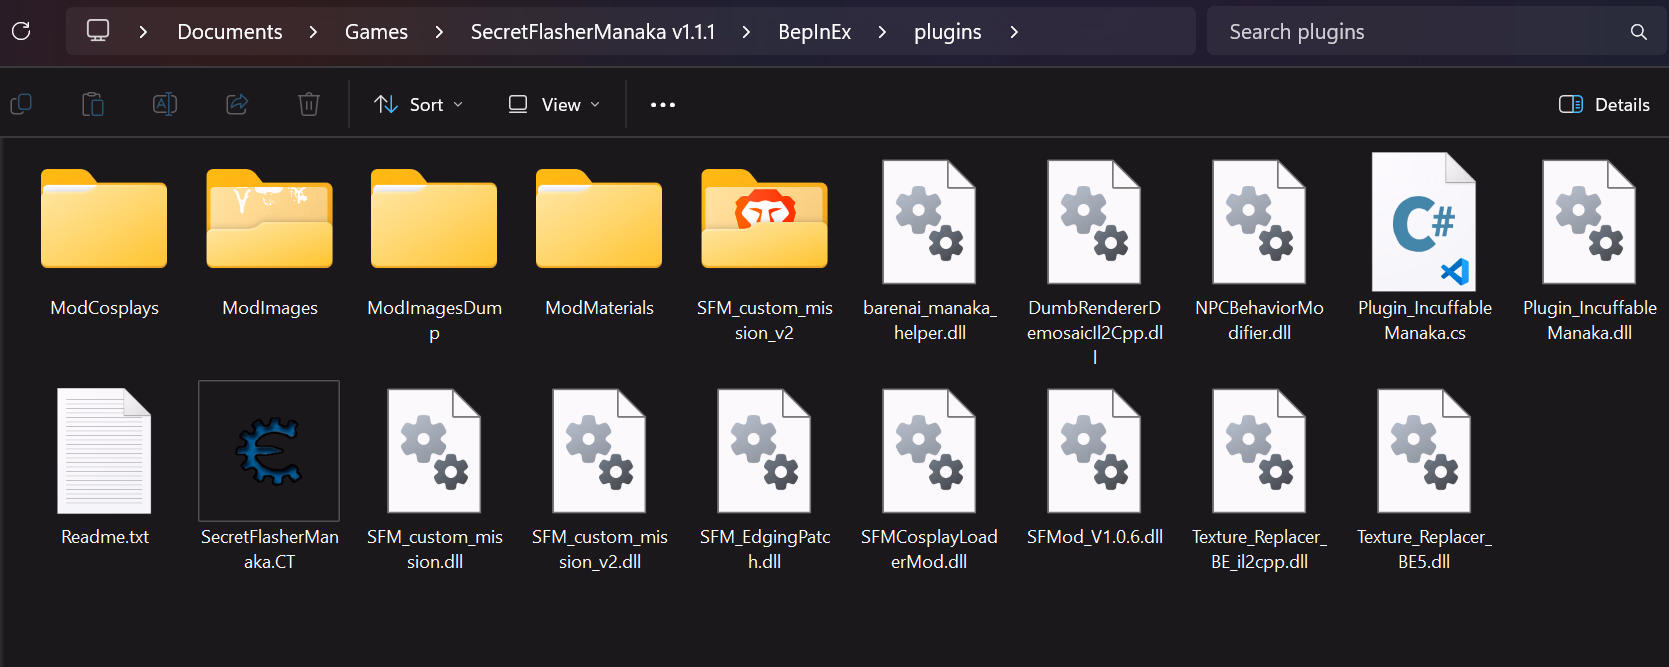Click the Refresh icon in address bar
Screen dimensions: 1669x667
click(21, 31)
